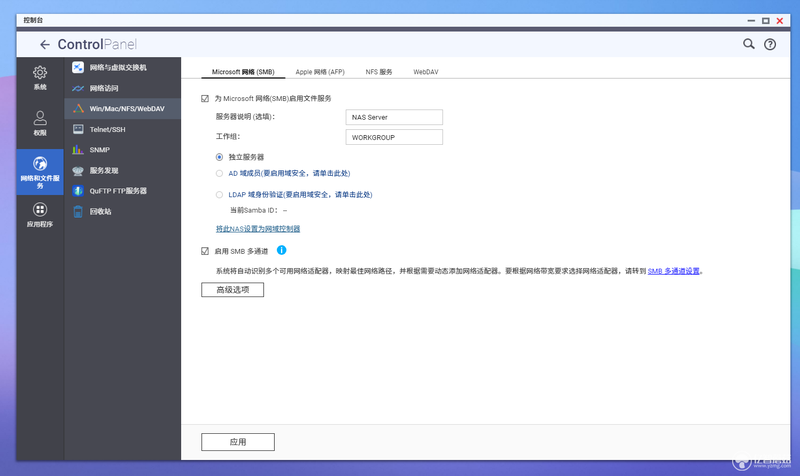Image resolution: width=800 pixels, height=476 pixels.
Task: Open SMB 多通道设置 link
Action: coord(673,271)
